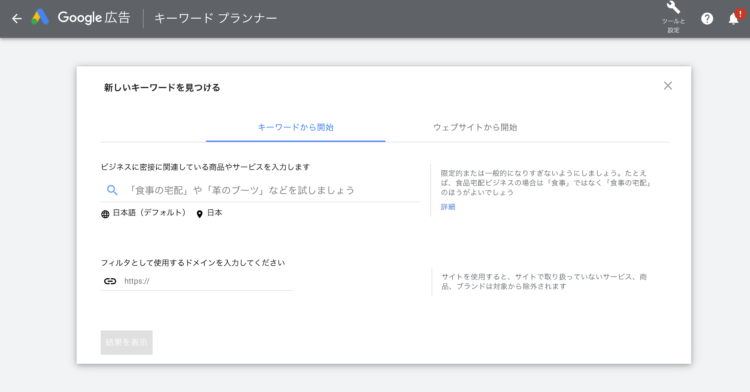Select the キーワードから開始 tab
Viewport: 750px width, 392px height.
point(296,127)
